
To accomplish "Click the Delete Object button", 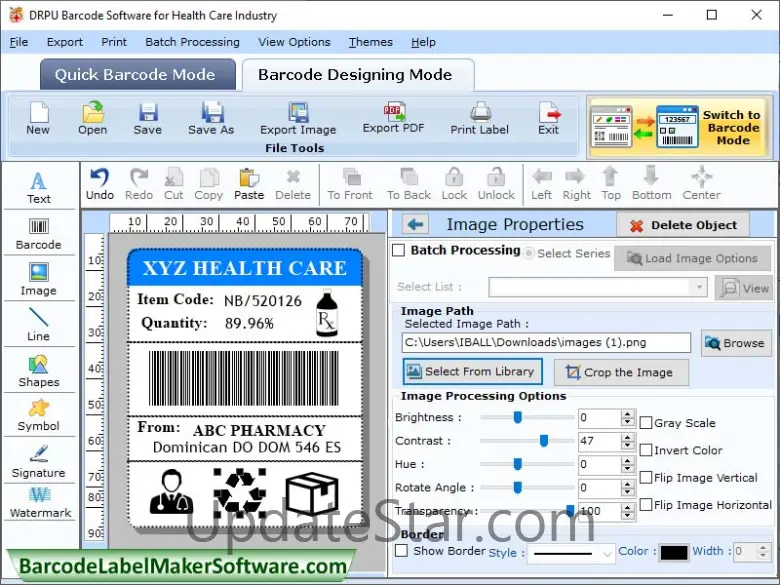I will [x=683, y=225].
